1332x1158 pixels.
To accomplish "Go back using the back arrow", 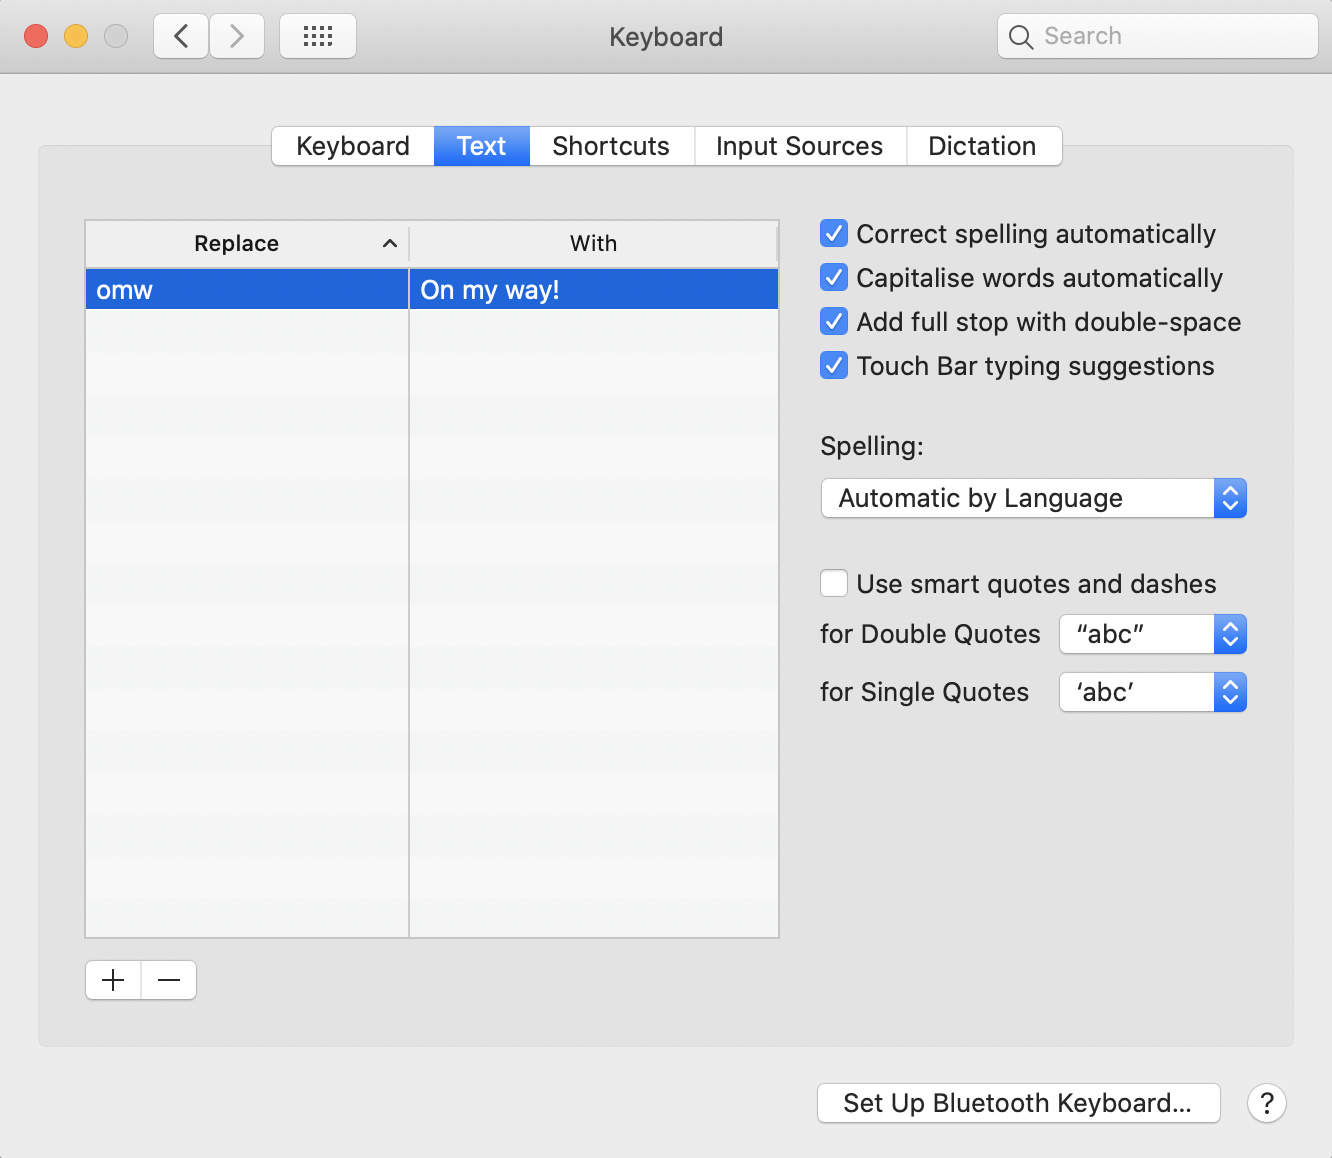I will pyautogui.click(x=181, y=37).
